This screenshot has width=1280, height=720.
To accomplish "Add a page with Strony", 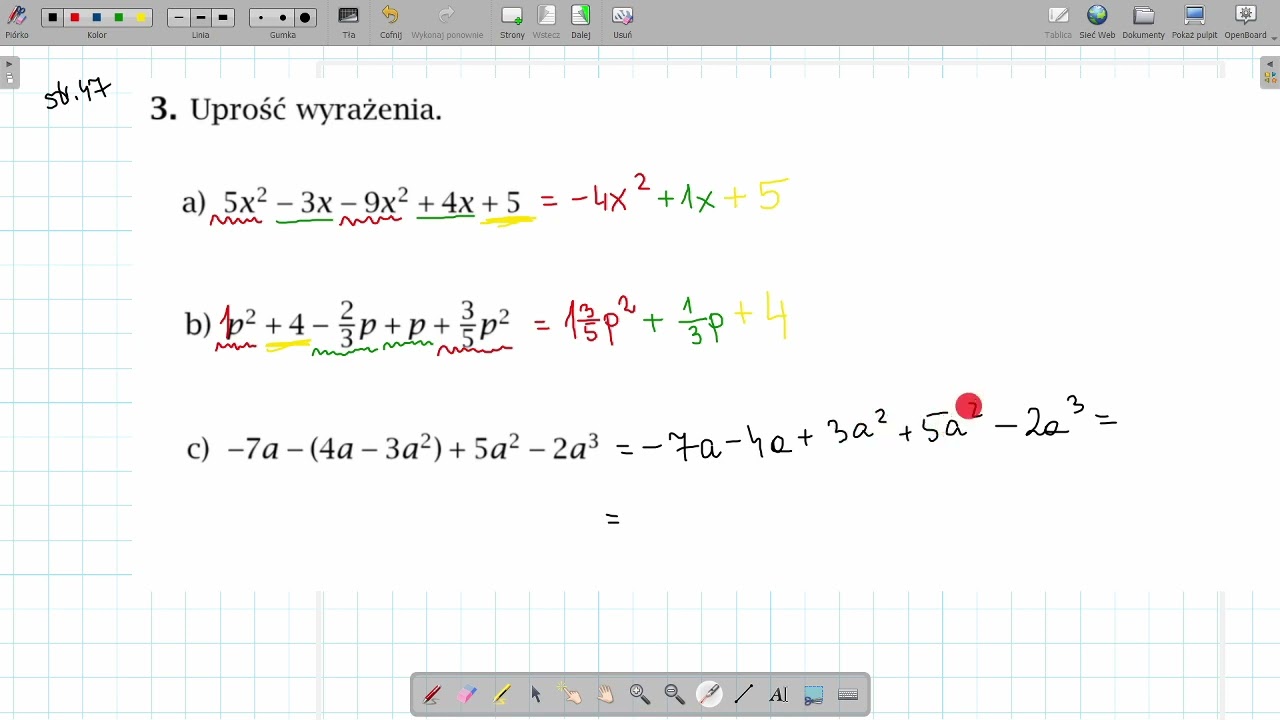I will click(512, 20).
